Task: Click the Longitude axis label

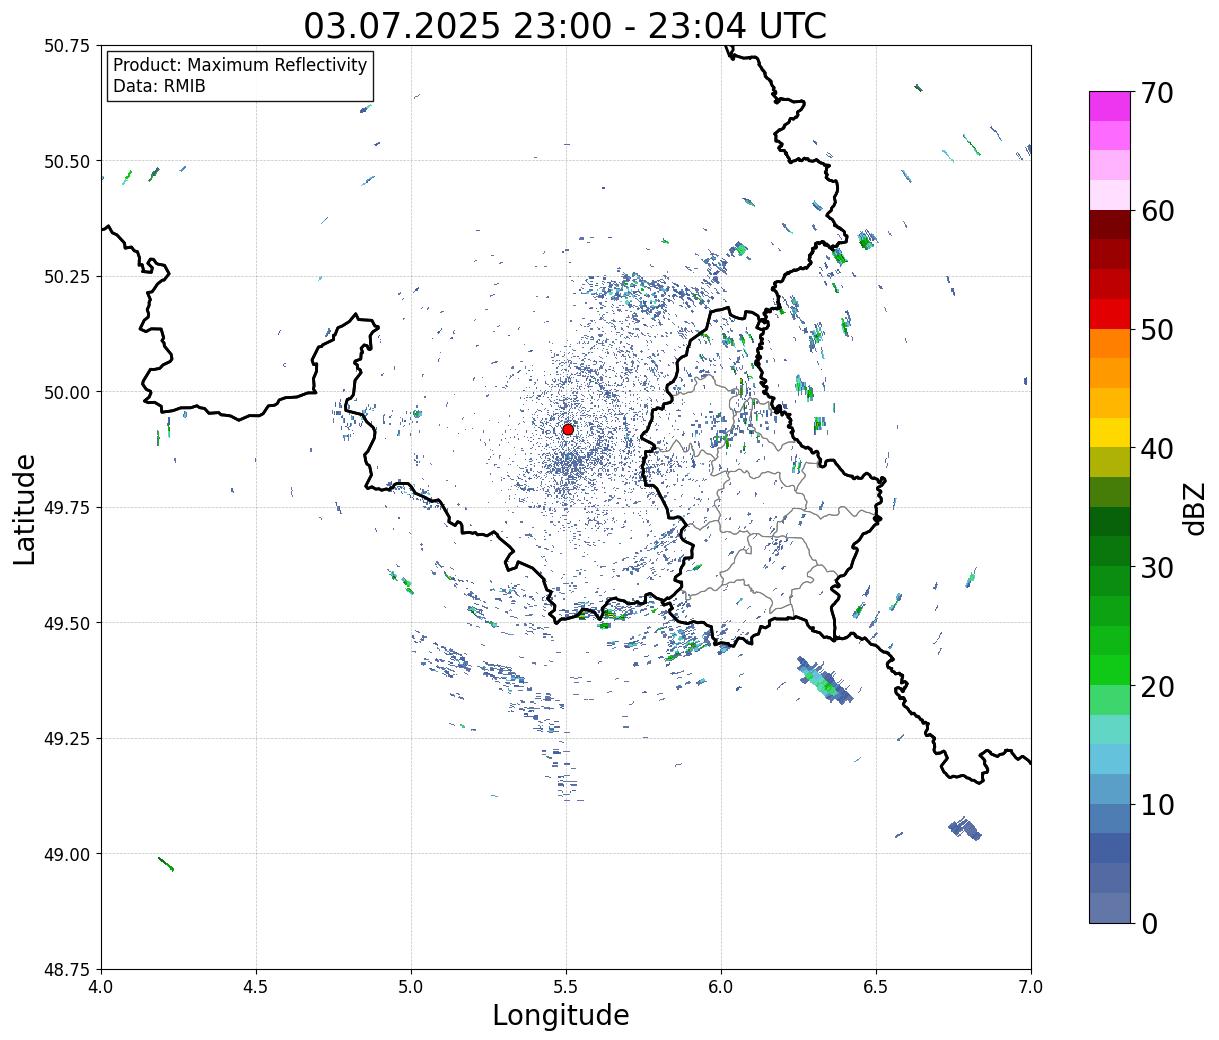Action: click(x=561, y=1015)
